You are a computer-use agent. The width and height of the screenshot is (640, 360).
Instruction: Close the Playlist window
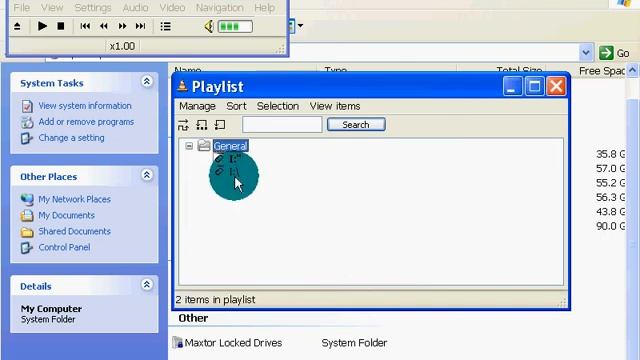(556, 86)
